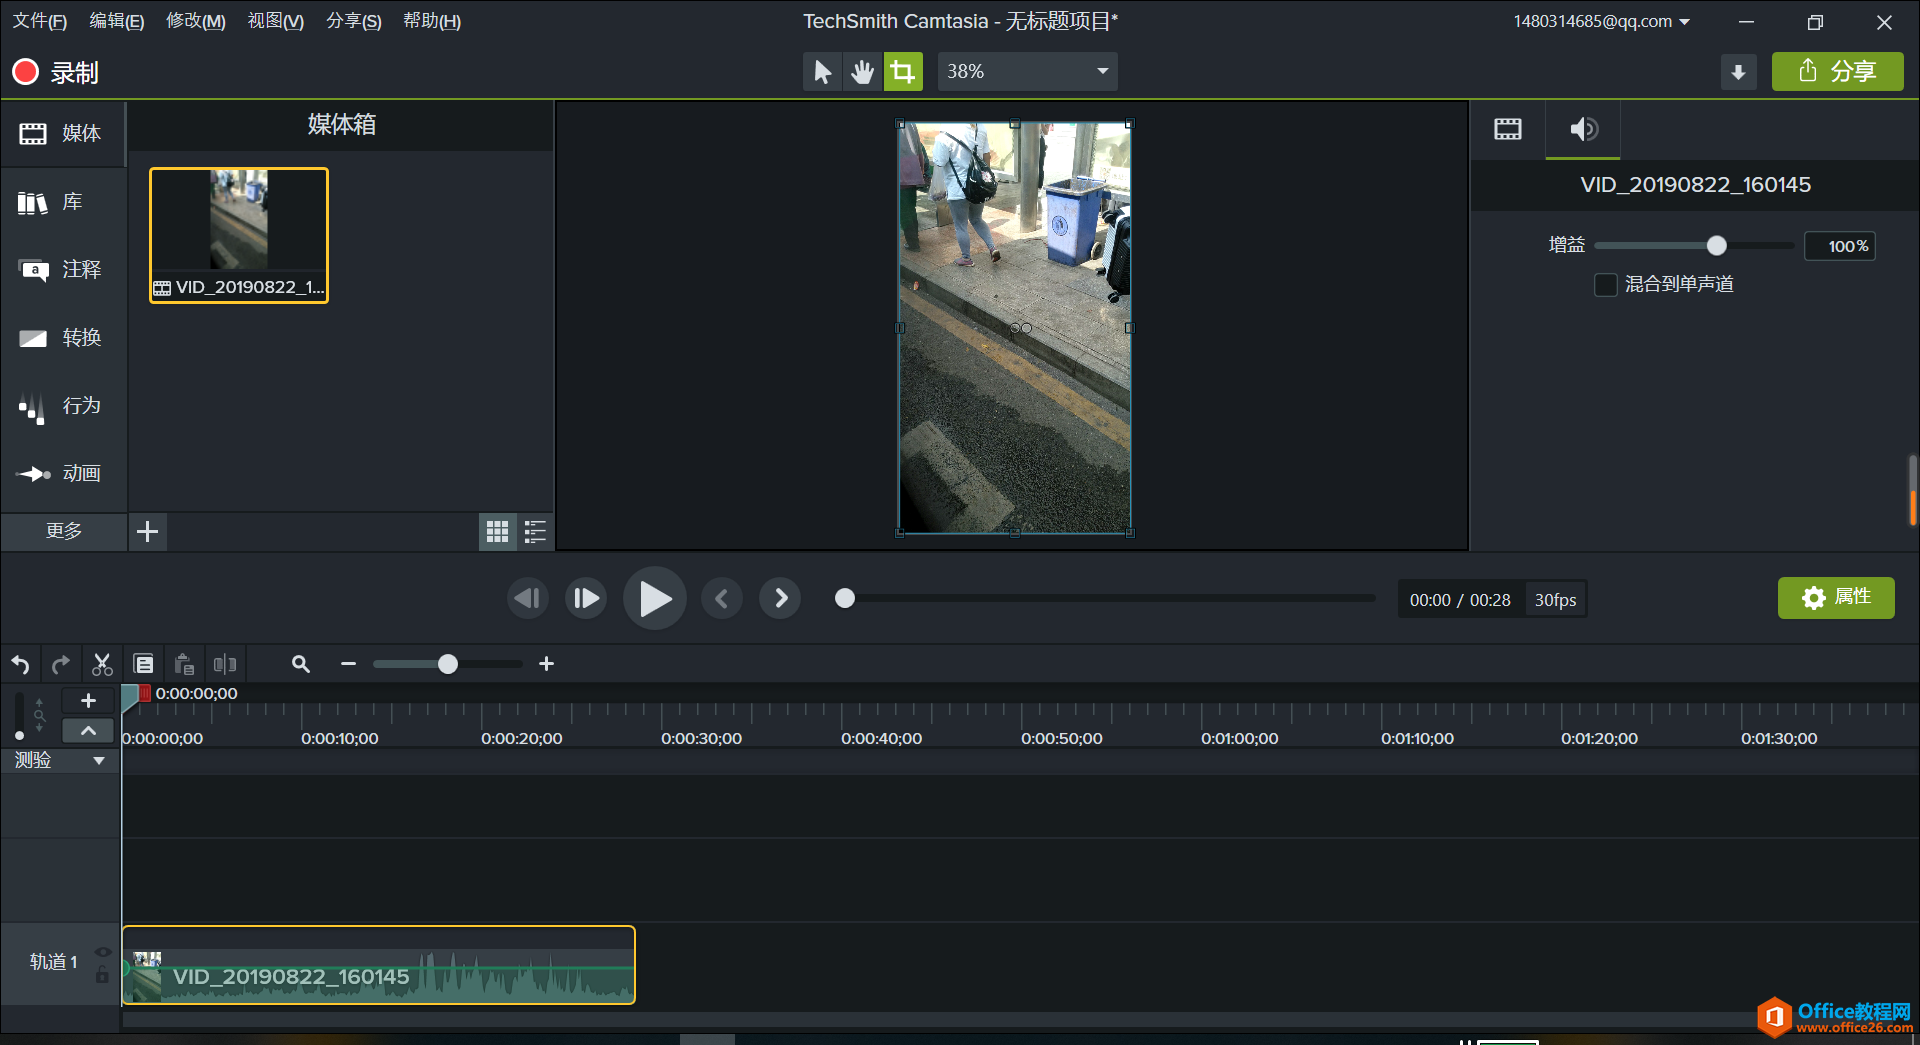Viewport: 1920px width, 1045px height.
Task: Open the audio properties speaker tab
Action: (1583, 129)
